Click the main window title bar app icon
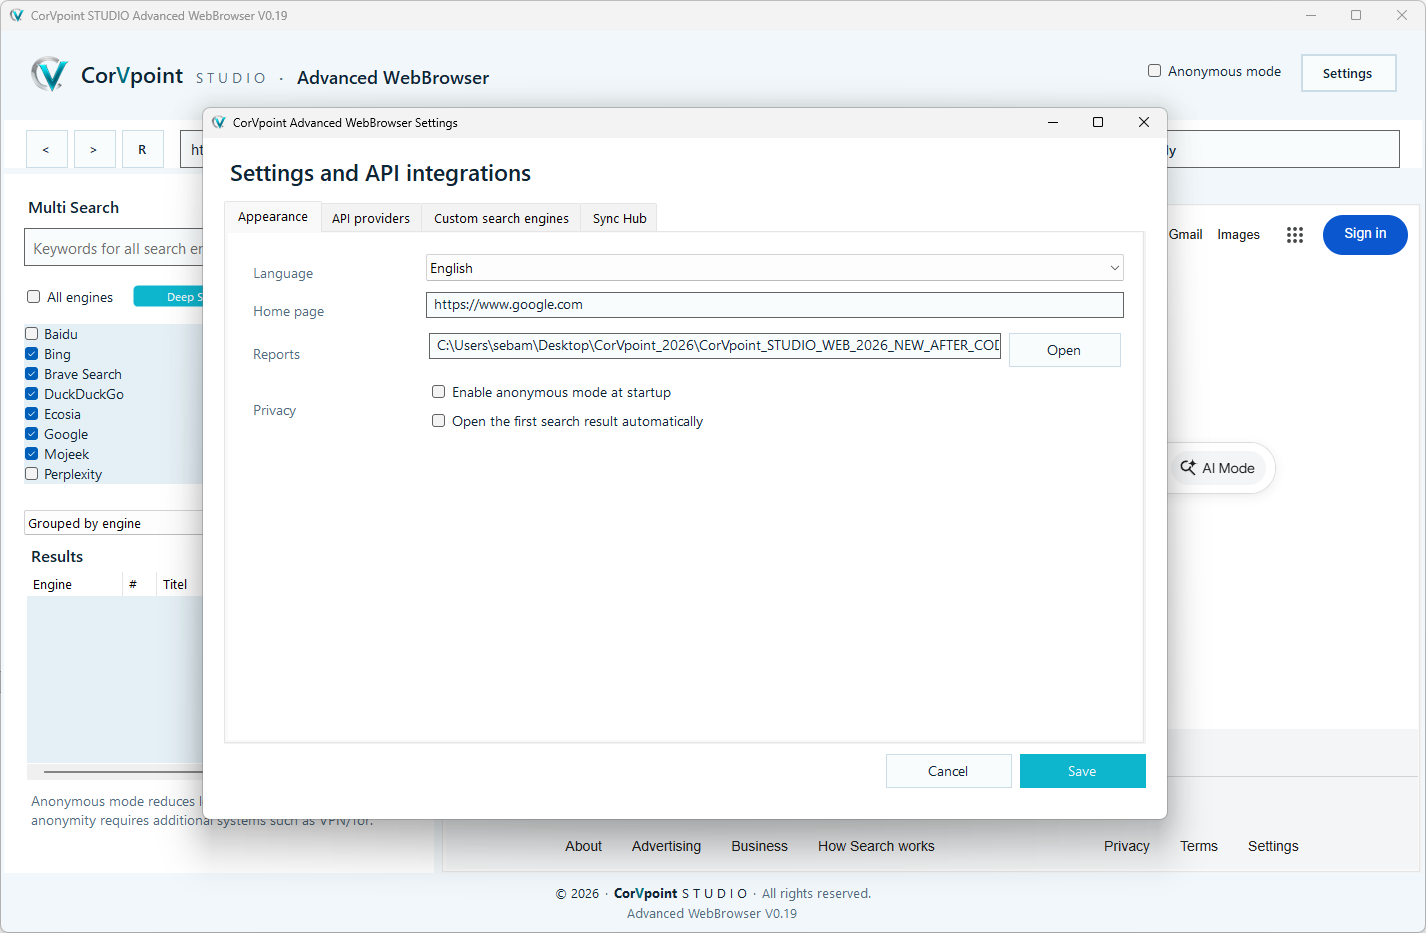The height and width of the screenshot is (933, 1426). click(x=16, y=15)
